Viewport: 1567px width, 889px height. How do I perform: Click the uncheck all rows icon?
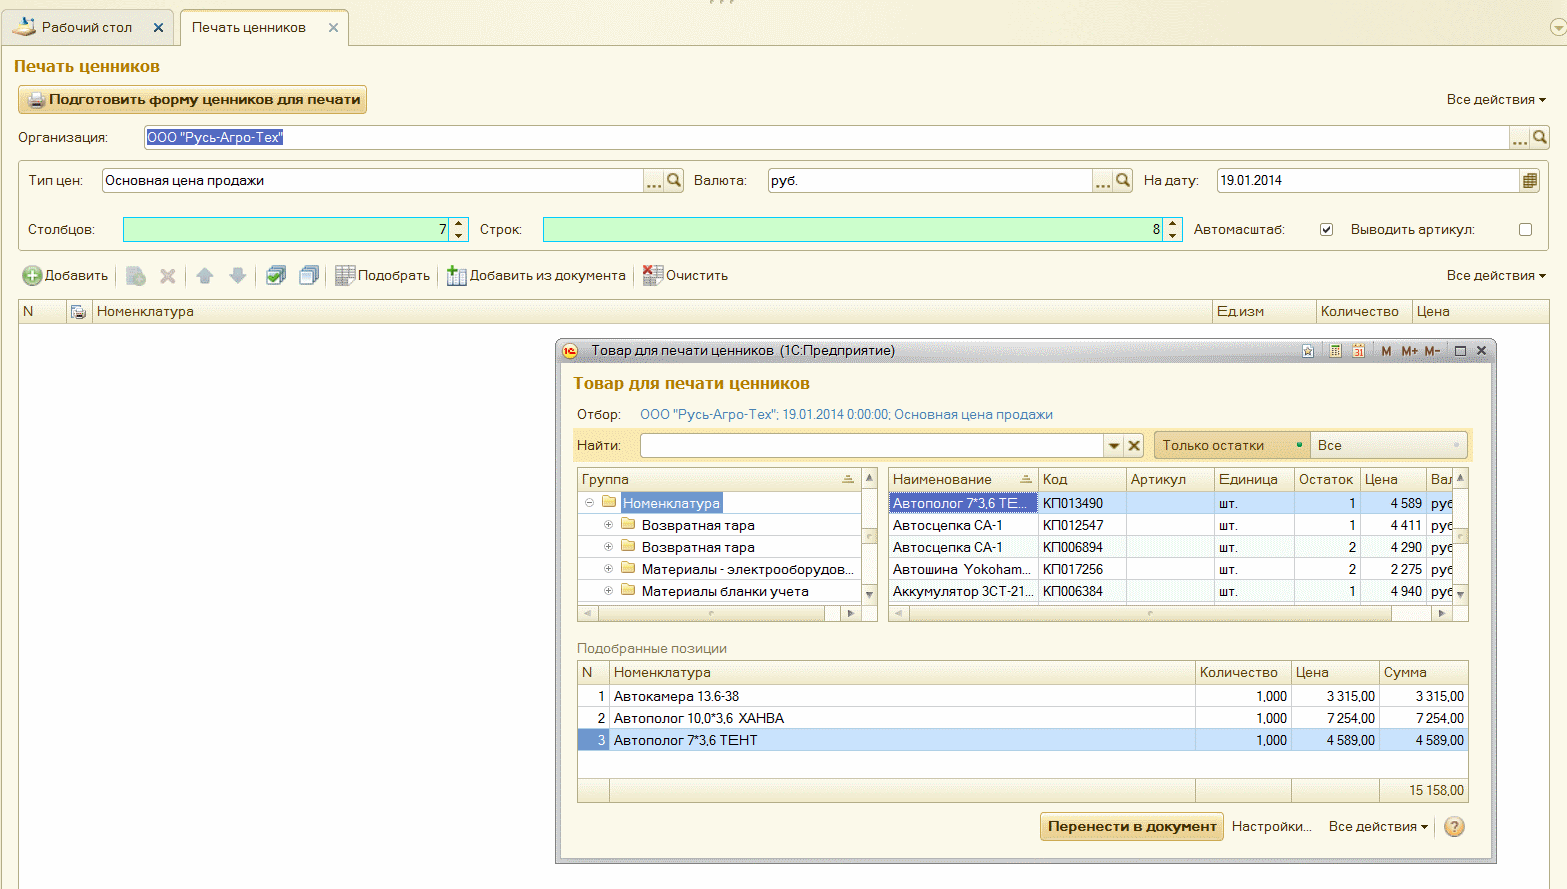pos(309,276)
